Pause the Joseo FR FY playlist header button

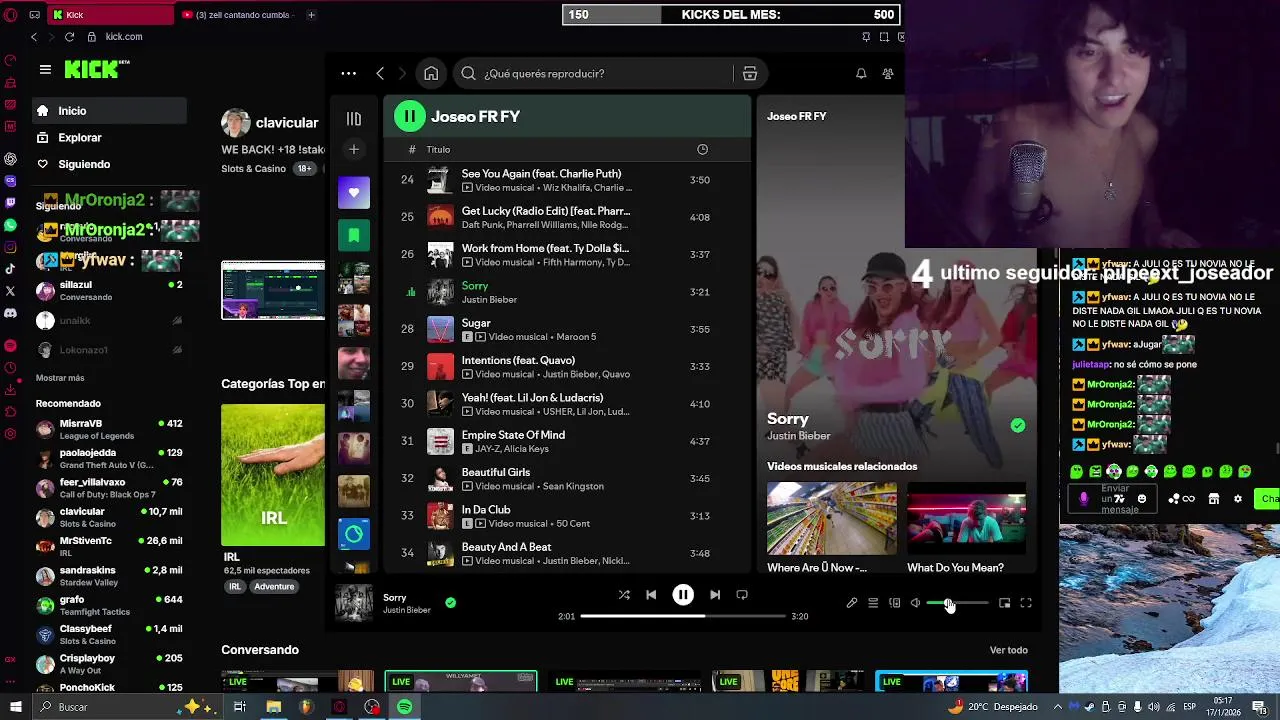(x=409, y=116)
